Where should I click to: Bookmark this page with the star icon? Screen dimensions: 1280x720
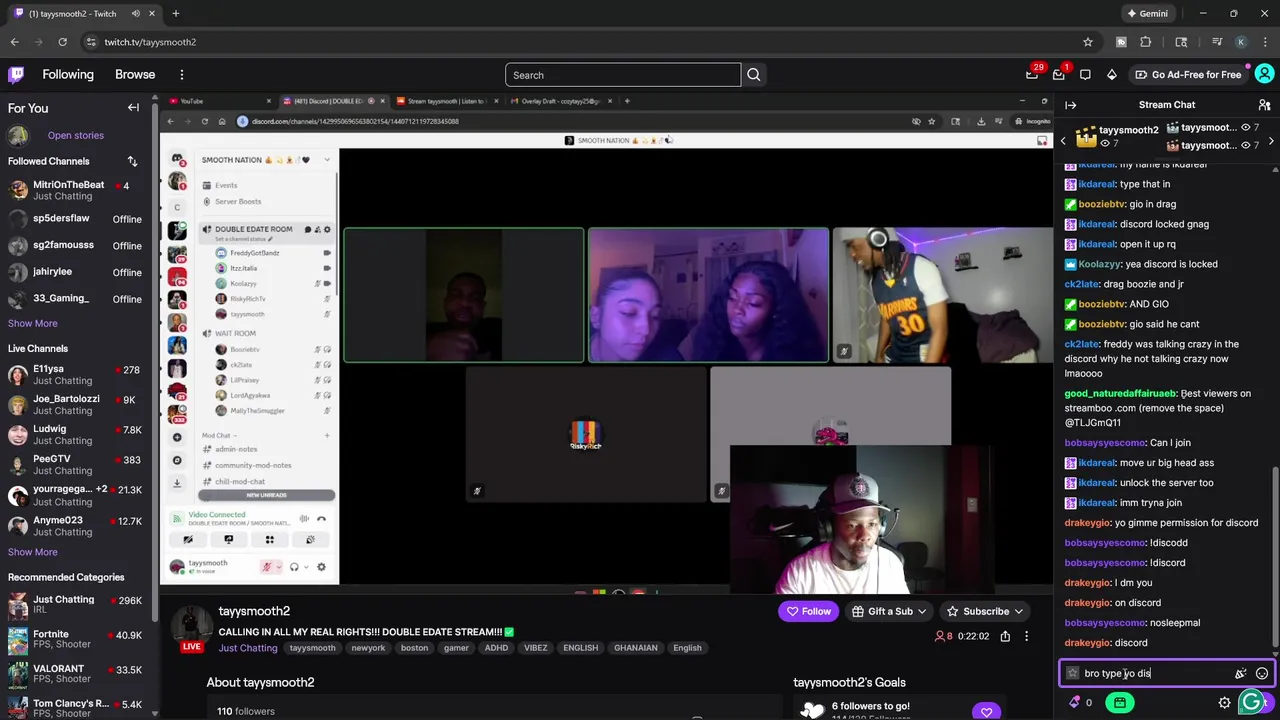coord(1088,42)
